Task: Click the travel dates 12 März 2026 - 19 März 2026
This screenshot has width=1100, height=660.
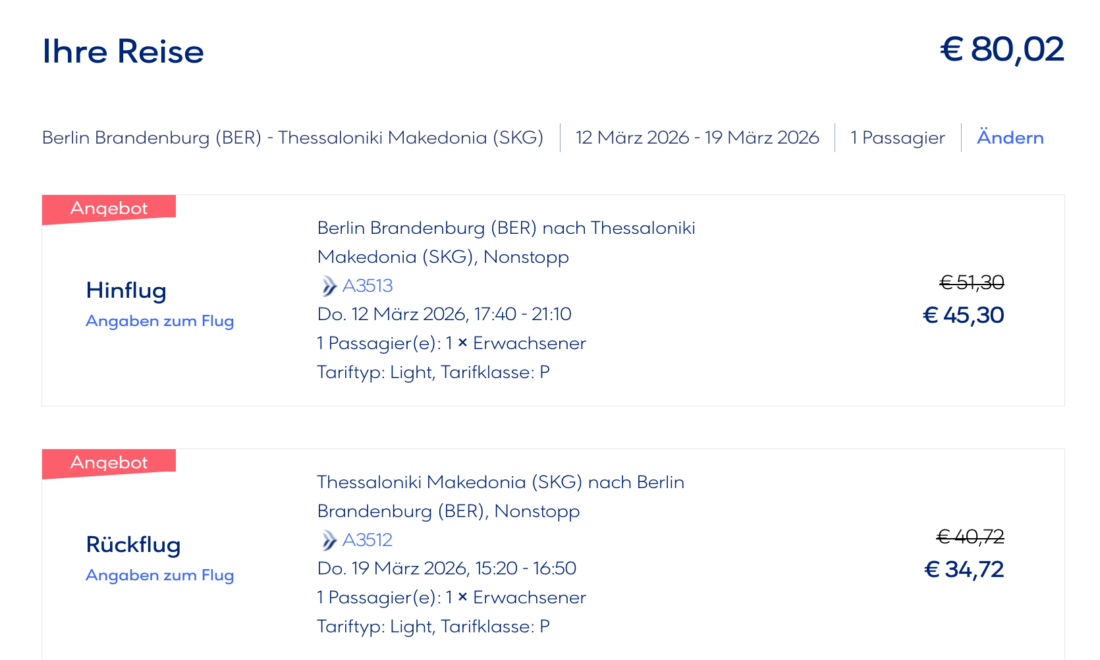Action: click(x=697, y=138)
